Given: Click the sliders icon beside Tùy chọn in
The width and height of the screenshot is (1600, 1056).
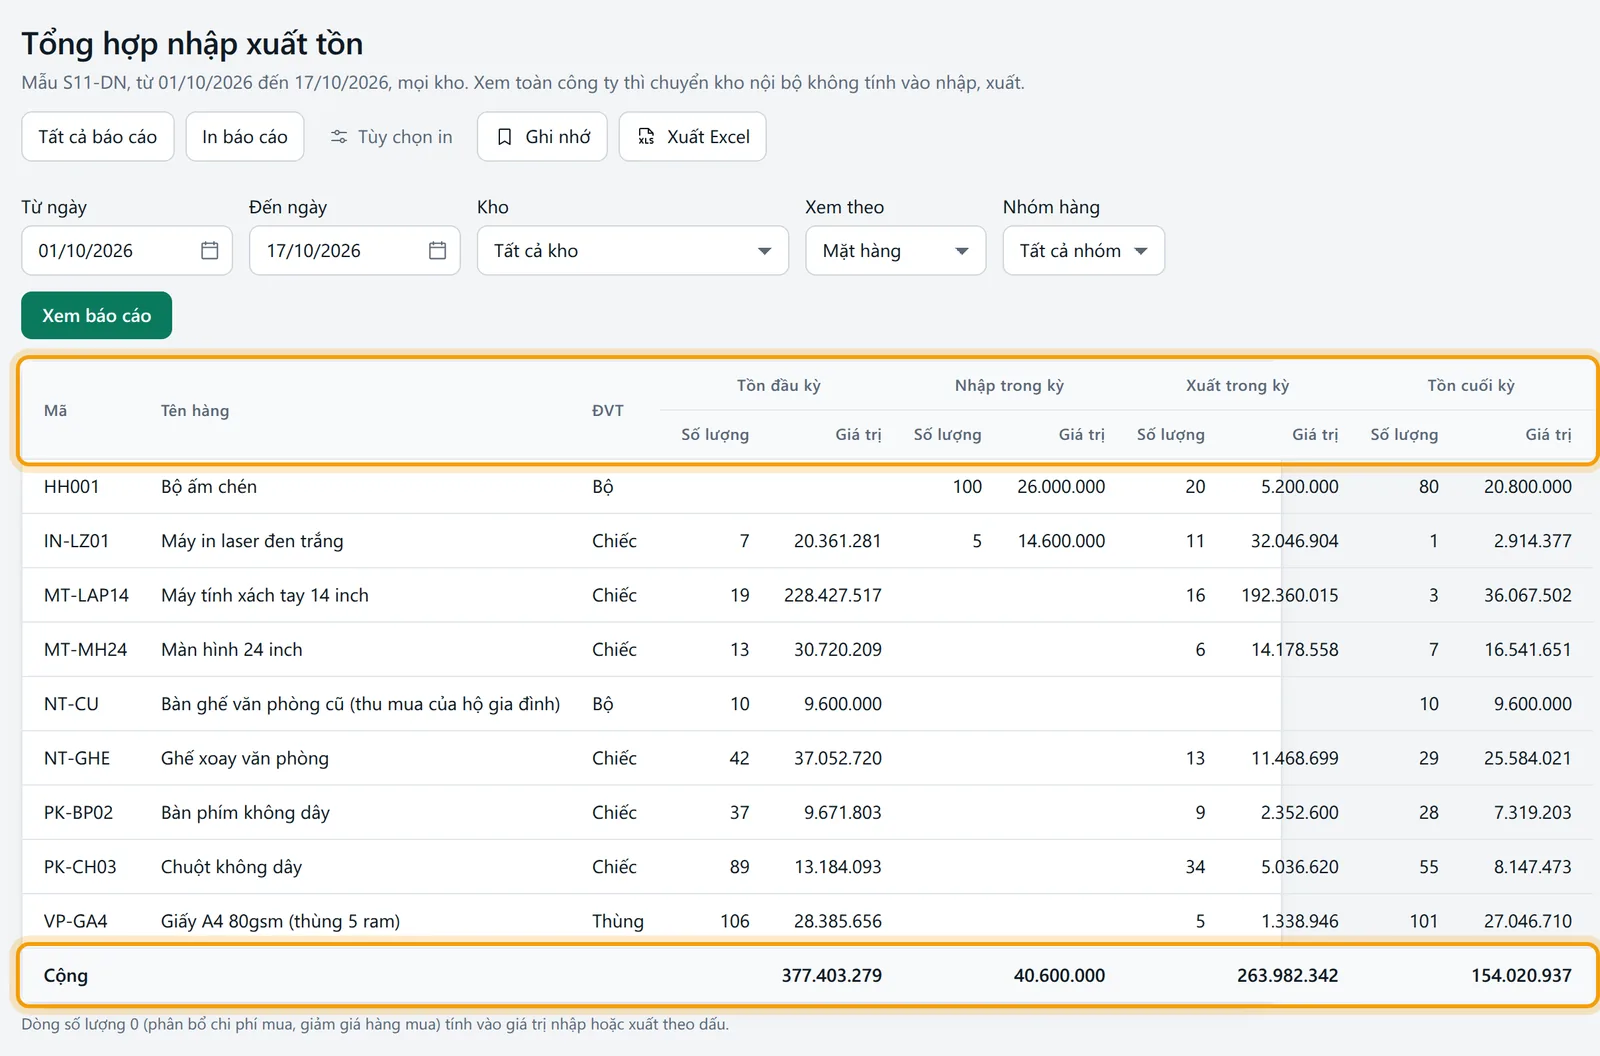Looking at the screenshot, I should (339, 137).
